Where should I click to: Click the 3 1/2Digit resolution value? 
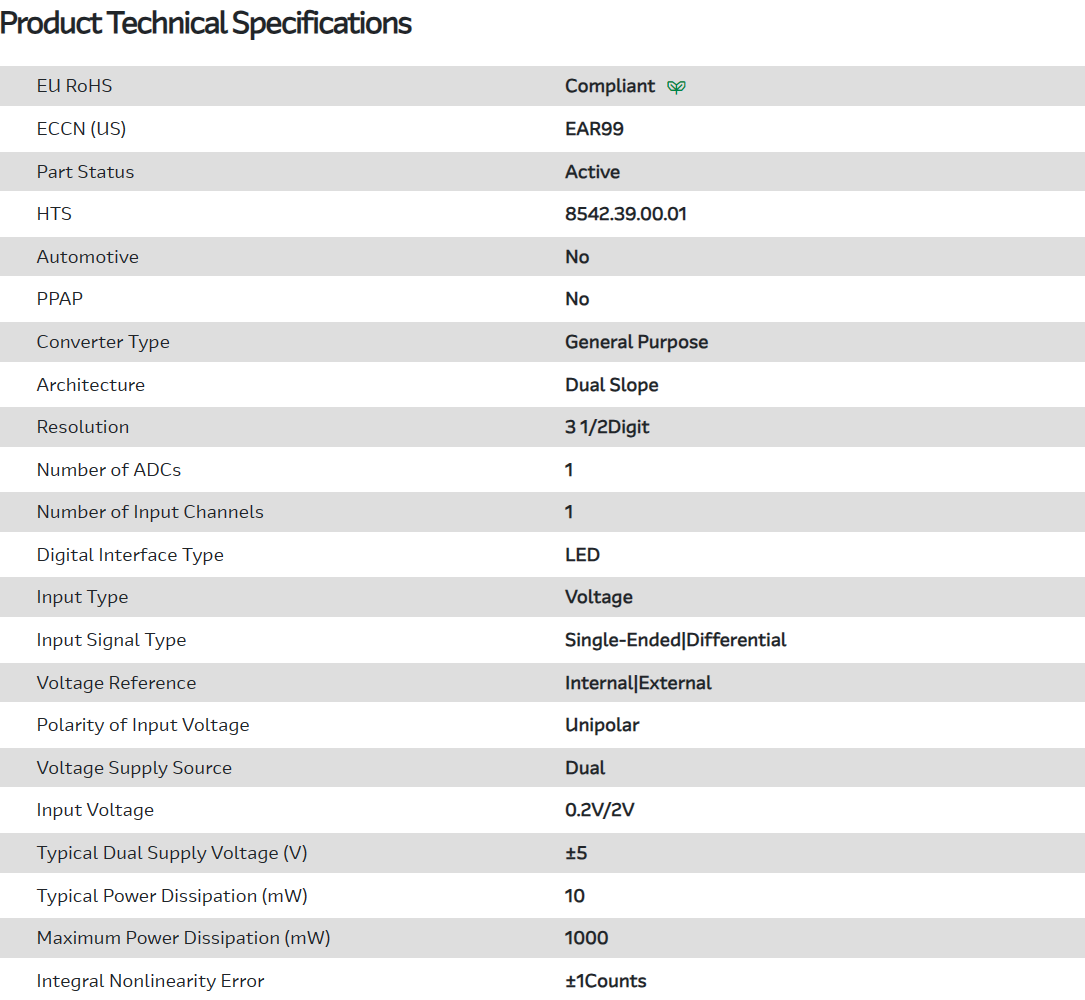pos(607,427)
